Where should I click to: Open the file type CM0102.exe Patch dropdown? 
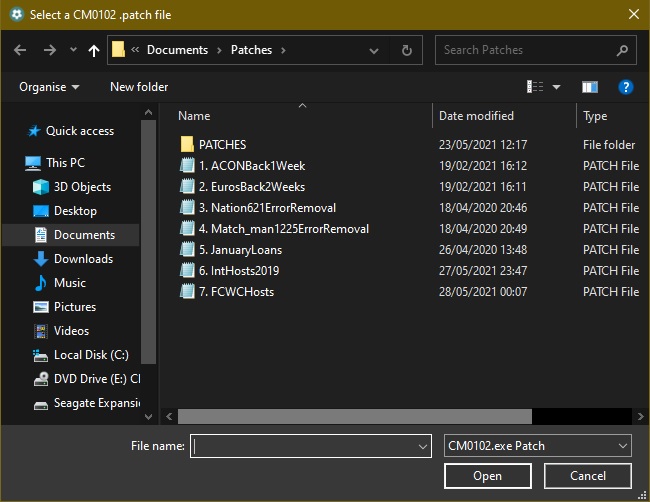pos(538,446)
